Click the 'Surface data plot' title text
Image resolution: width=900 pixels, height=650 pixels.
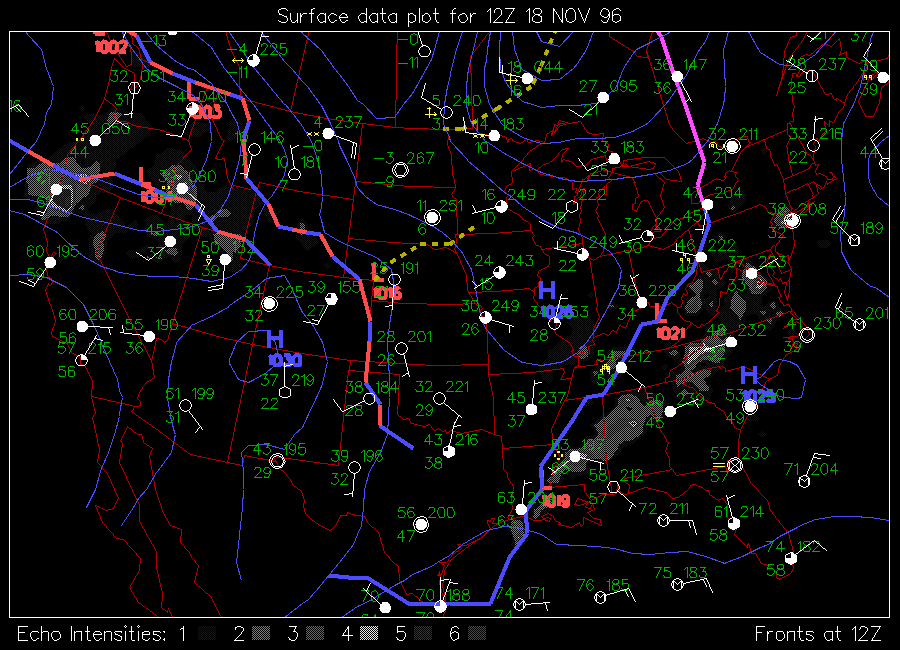pyautogui.click(x=449, y=16)
